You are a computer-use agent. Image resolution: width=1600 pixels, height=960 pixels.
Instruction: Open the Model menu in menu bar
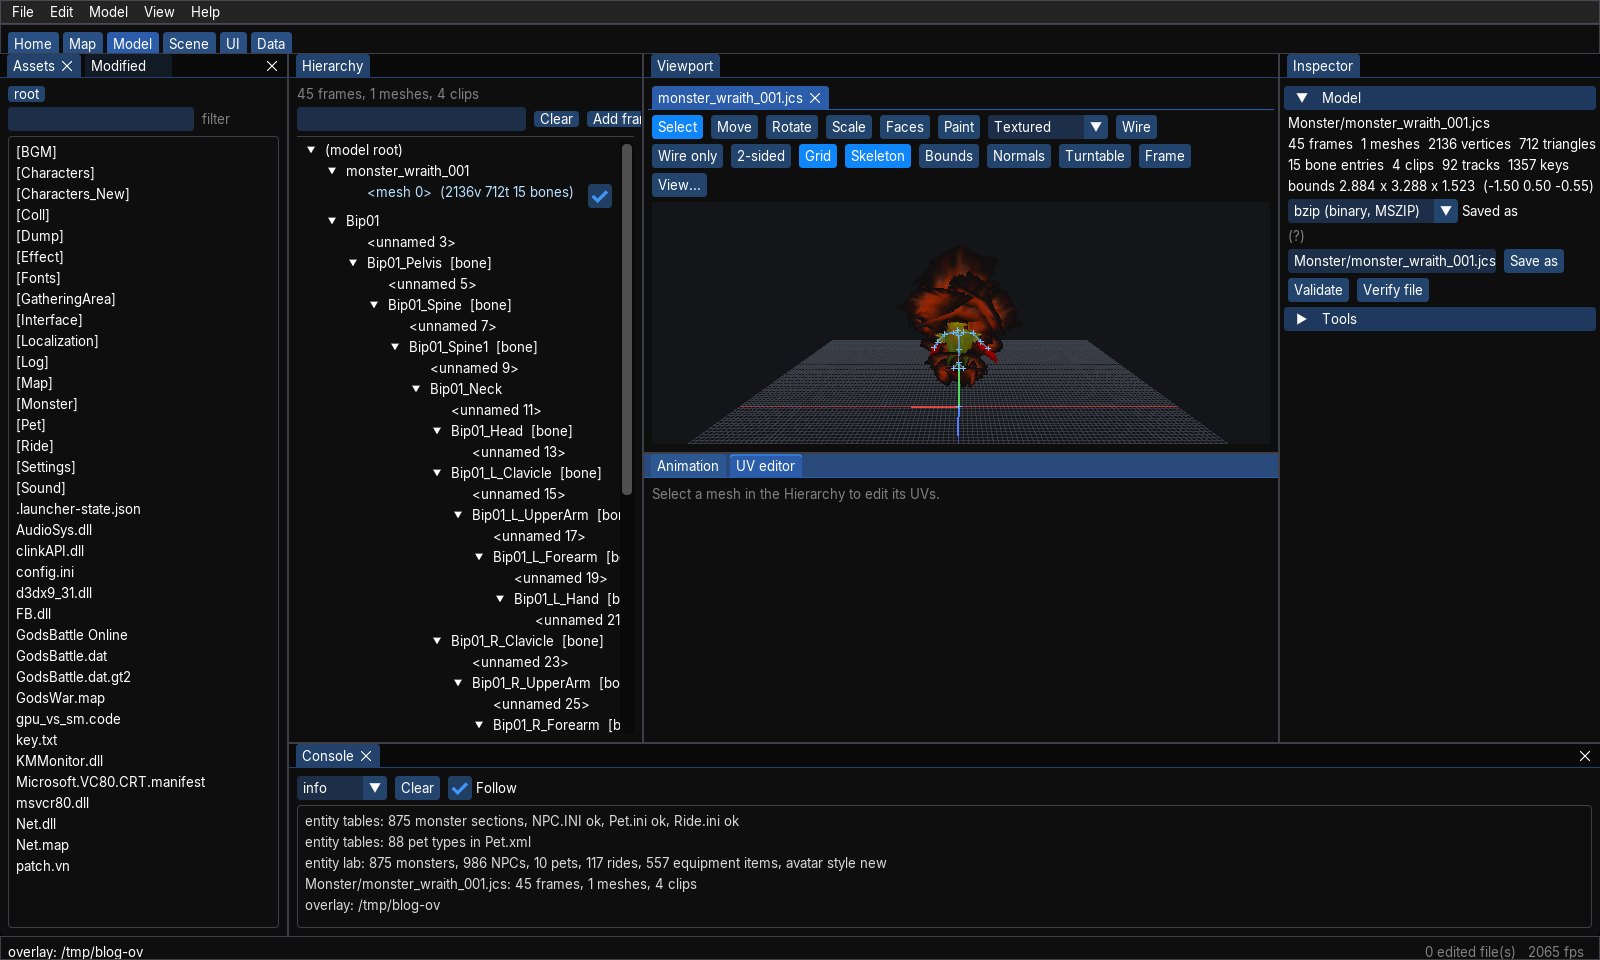click(108, 12)
